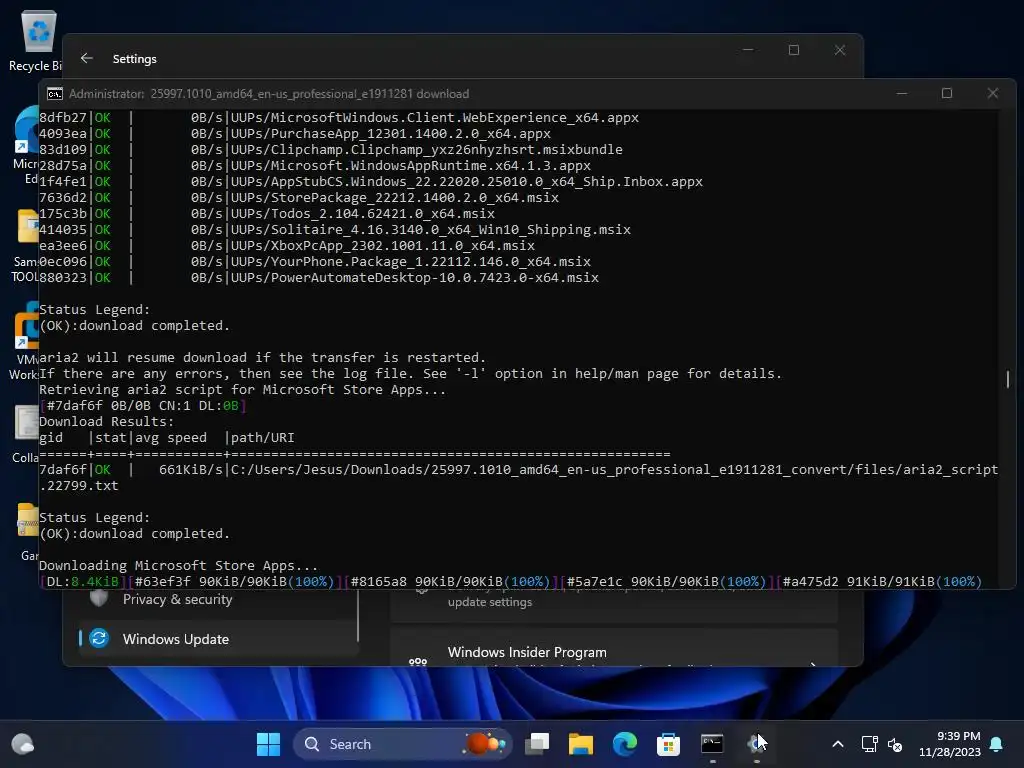Screen dimensions: 1024x768
Task: Click the Command Prompt vertical scrollbar thumb
Action: [x=1008, y=379]
